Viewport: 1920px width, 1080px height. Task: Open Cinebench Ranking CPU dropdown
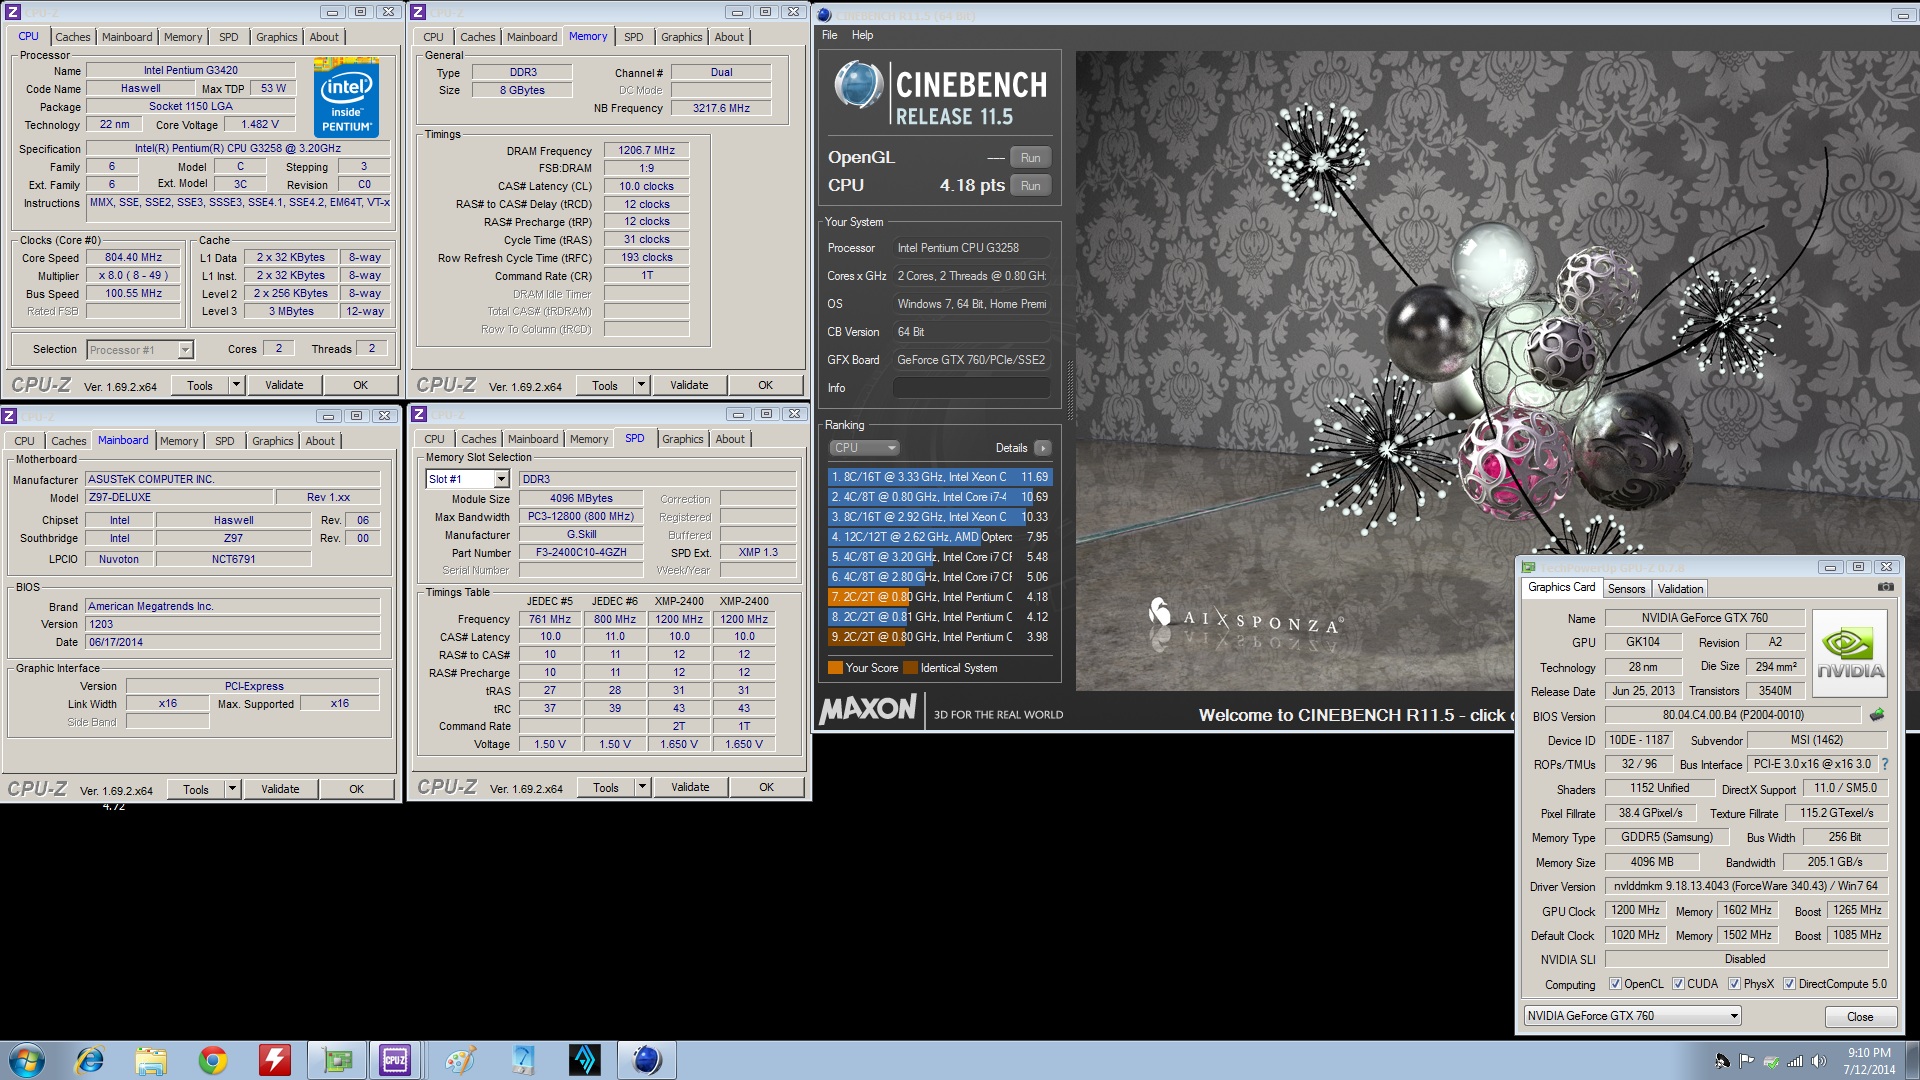pos(864,448)
